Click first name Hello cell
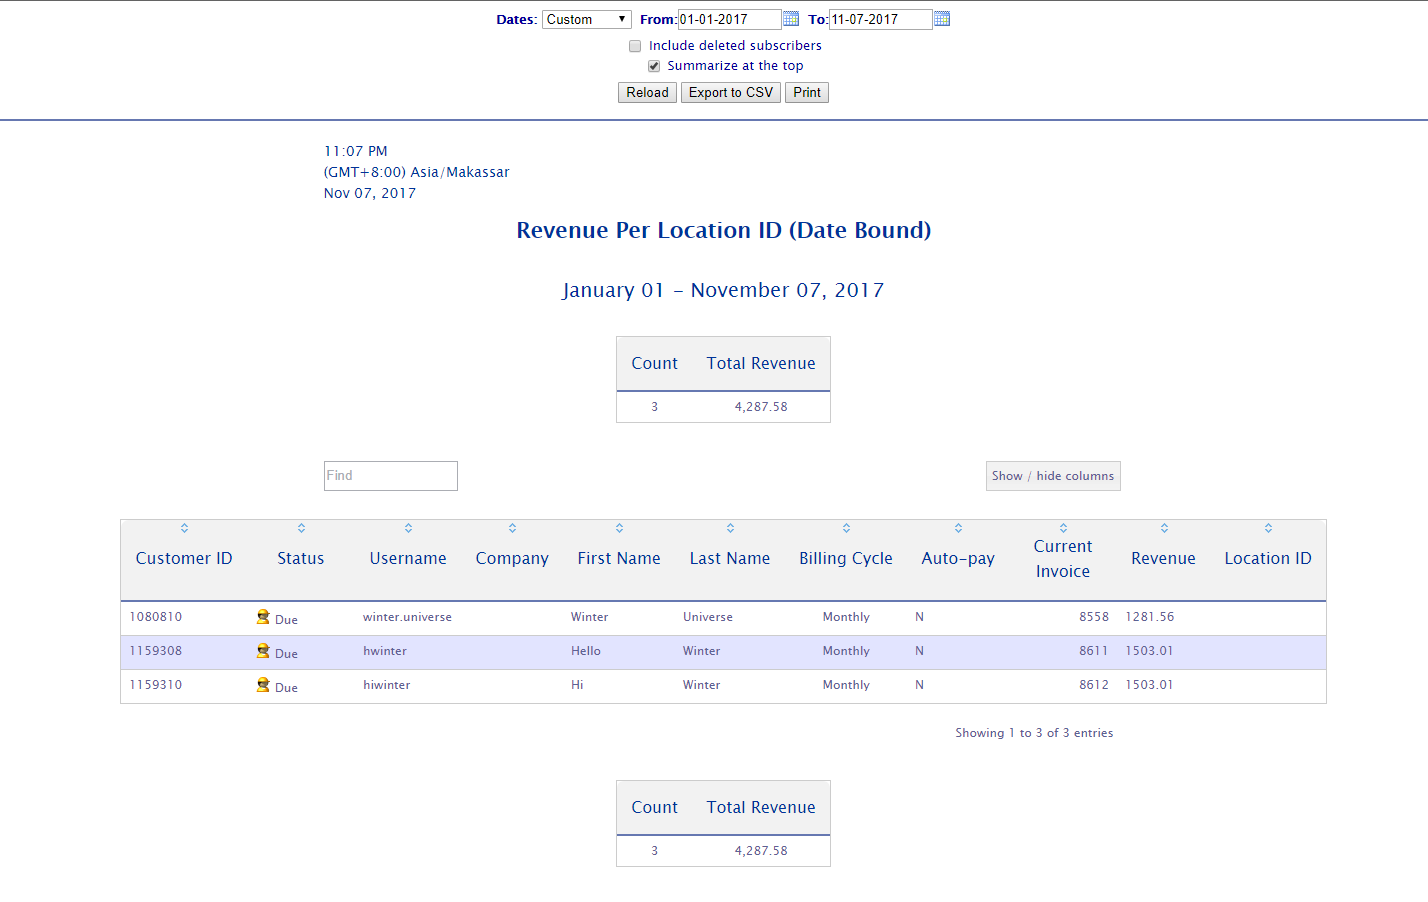 click(586, 651)
